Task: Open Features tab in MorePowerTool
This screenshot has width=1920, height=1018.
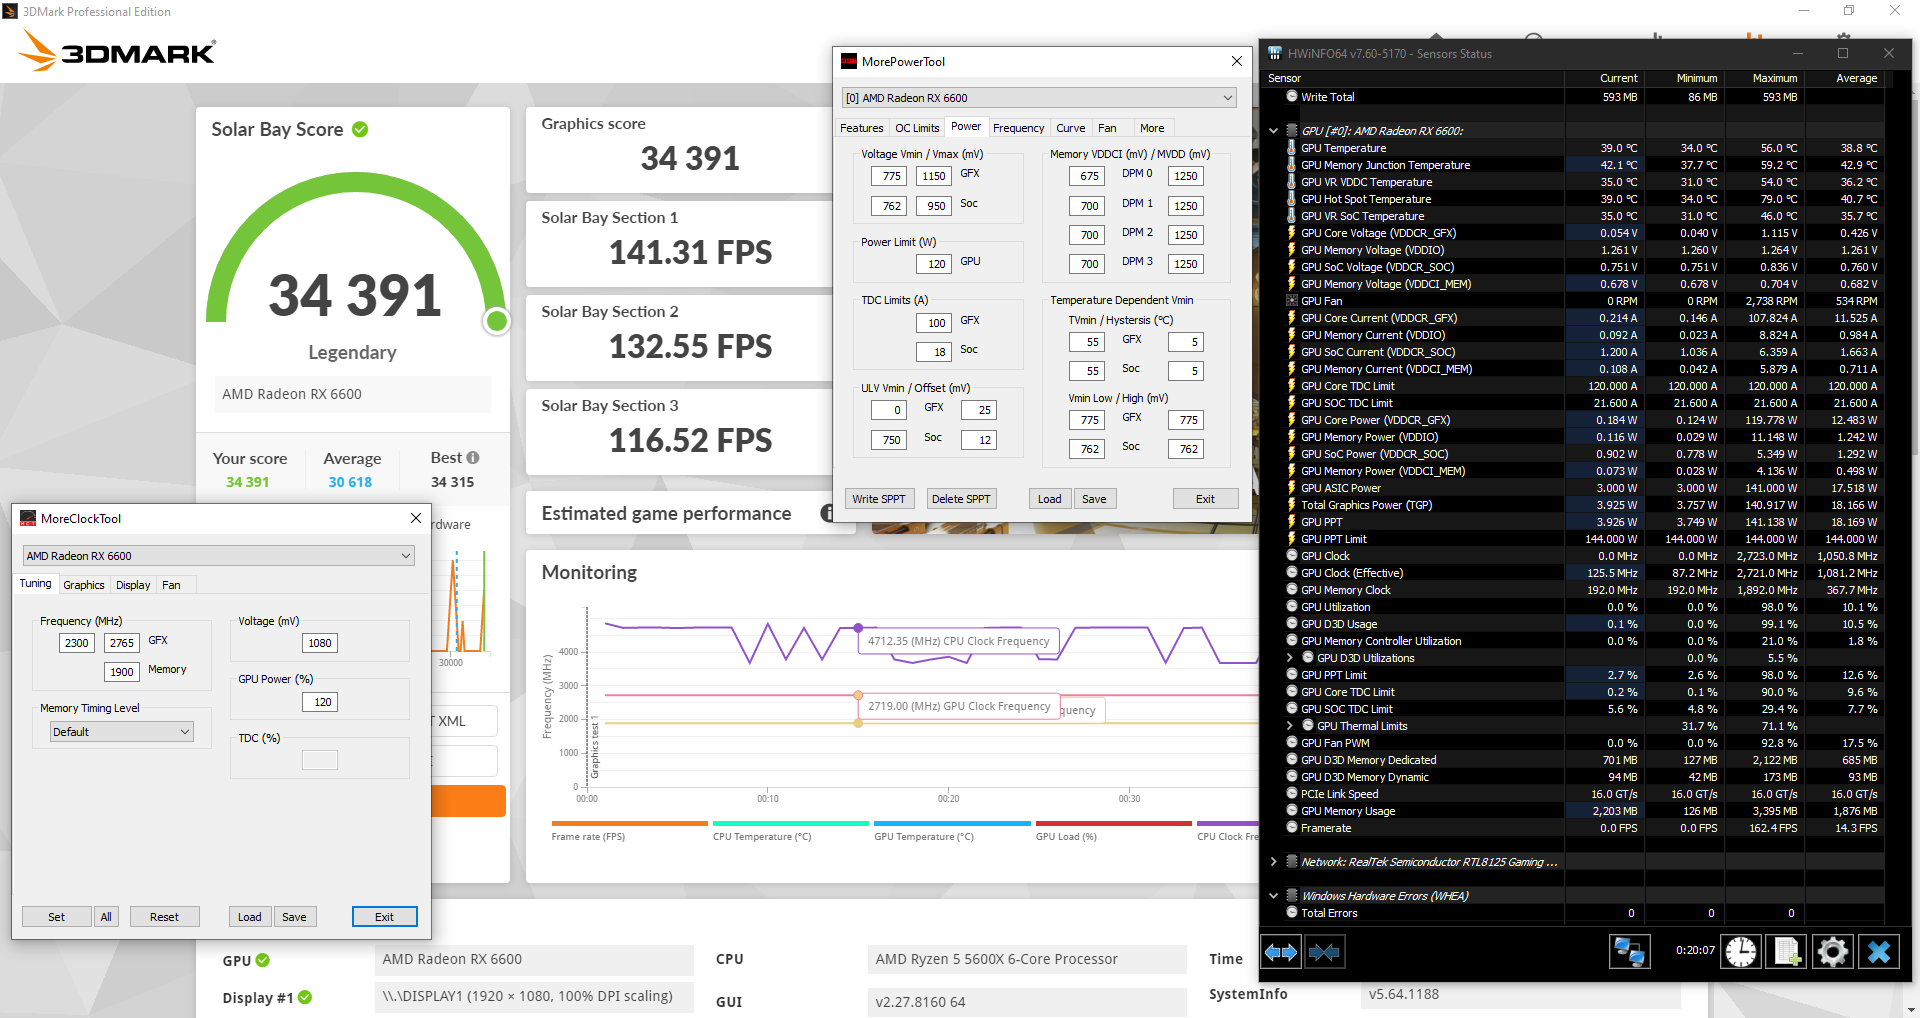Action: click(x=862, y=128)
